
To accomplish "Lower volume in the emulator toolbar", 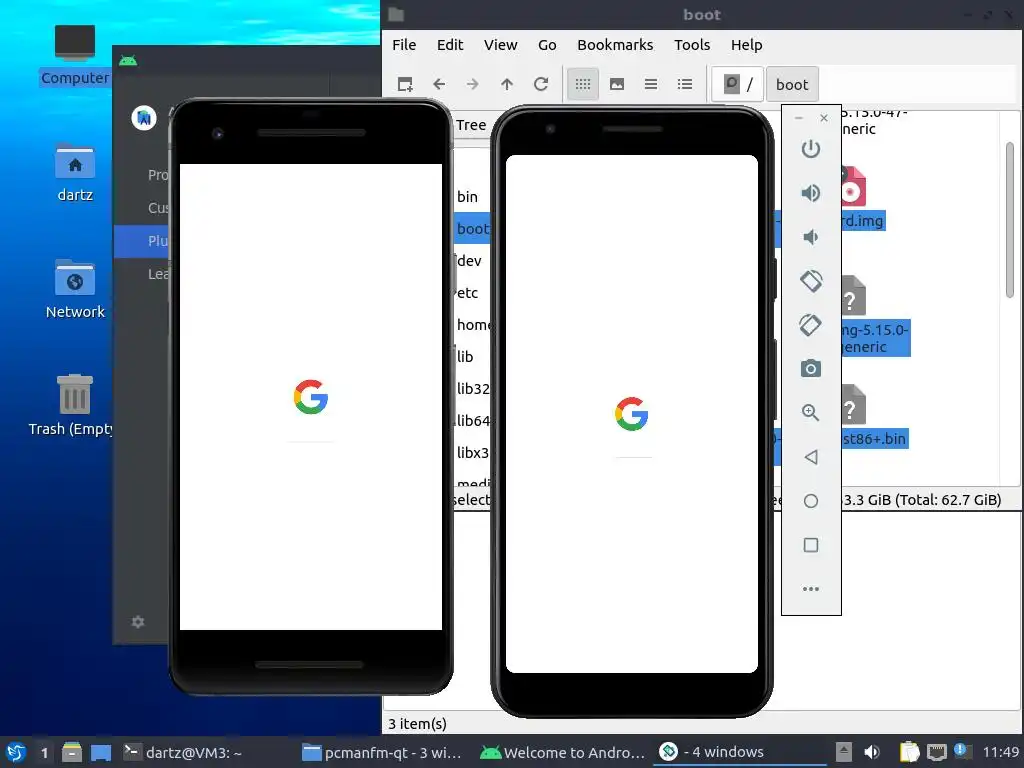I will tap(810, 236).
